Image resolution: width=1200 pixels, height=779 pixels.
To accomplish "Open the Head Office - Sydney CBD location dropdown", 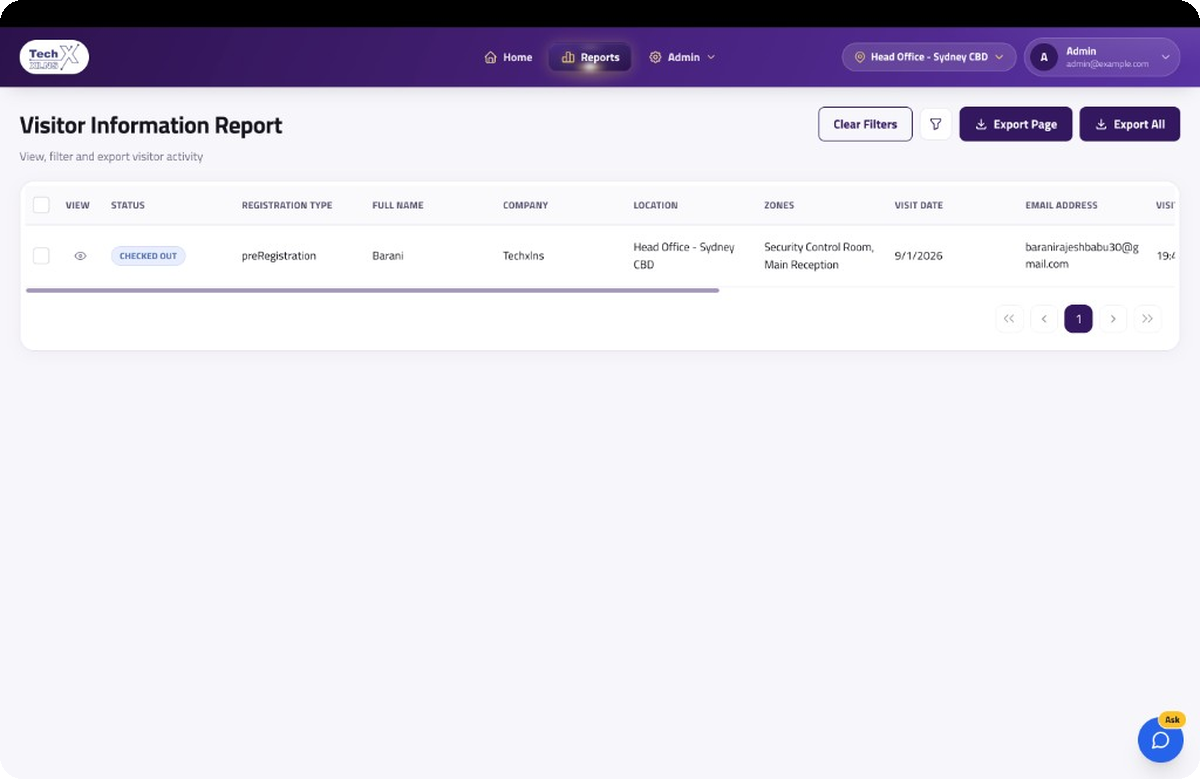I will (929, 57).
